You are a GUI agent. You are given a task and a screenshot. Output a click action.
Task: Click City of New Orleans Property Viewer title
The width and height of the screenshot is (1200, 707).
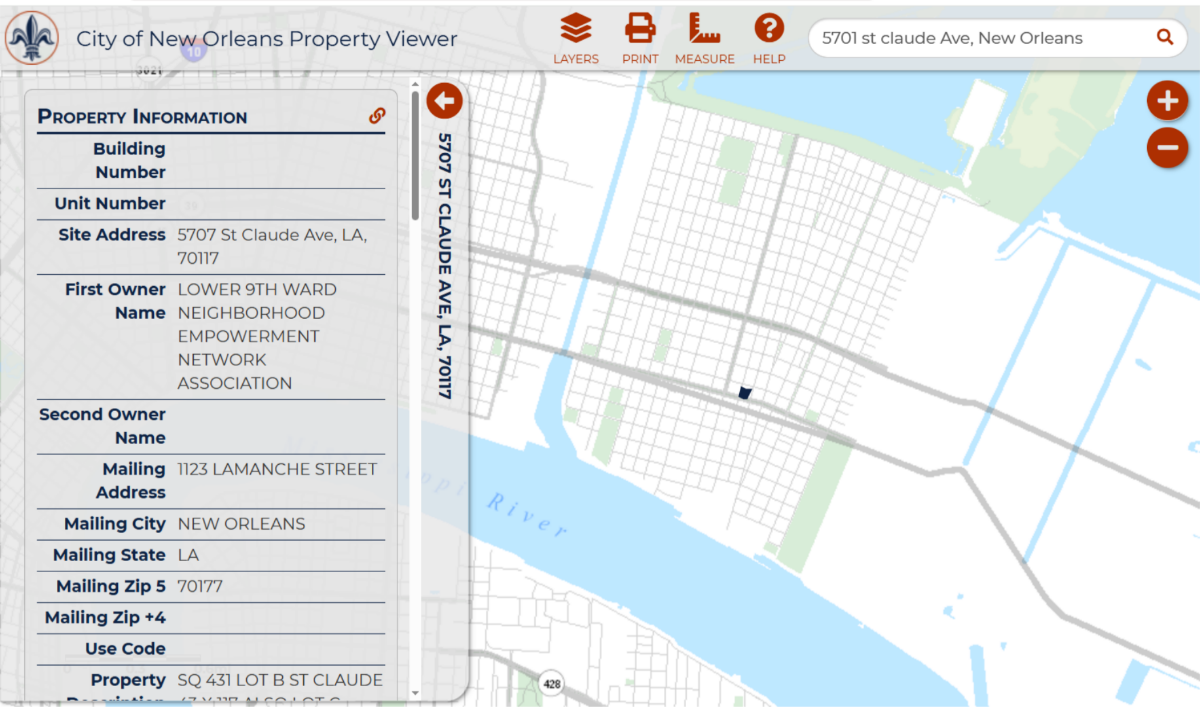tap(267, 39)
